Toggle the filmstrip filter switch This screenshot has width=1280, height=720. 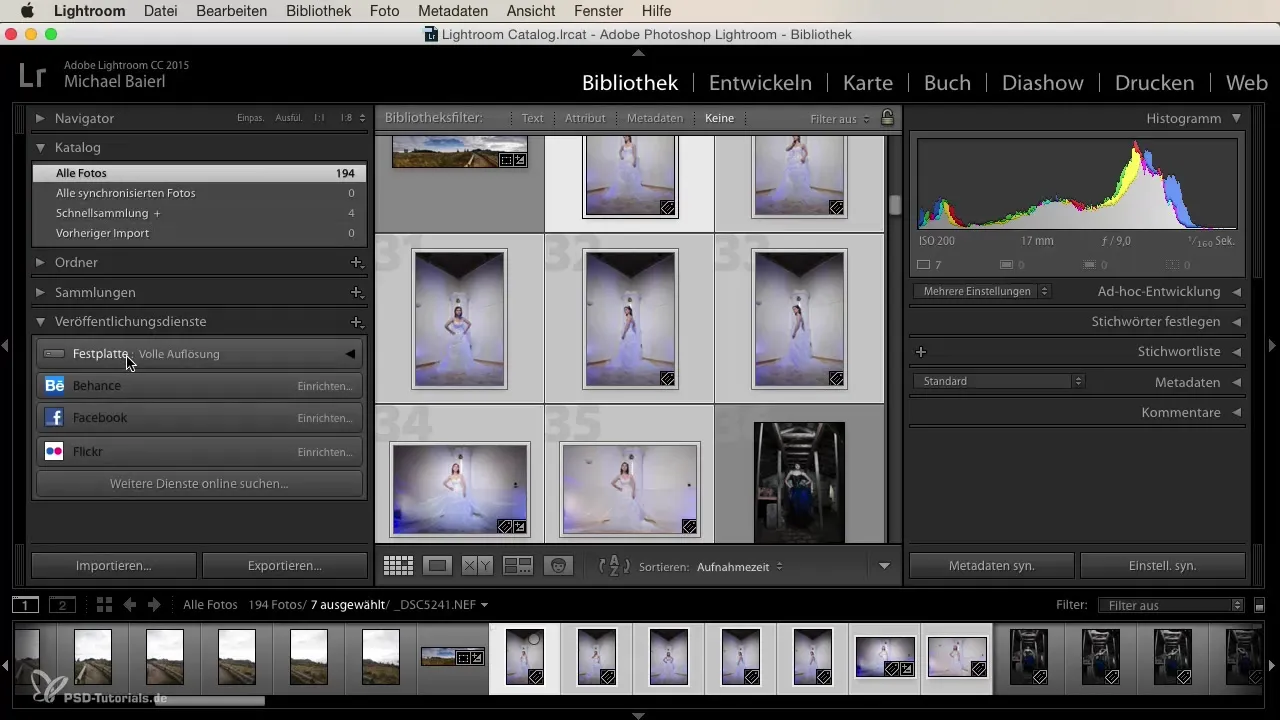pyautogui.click(x=1259, y=605)
